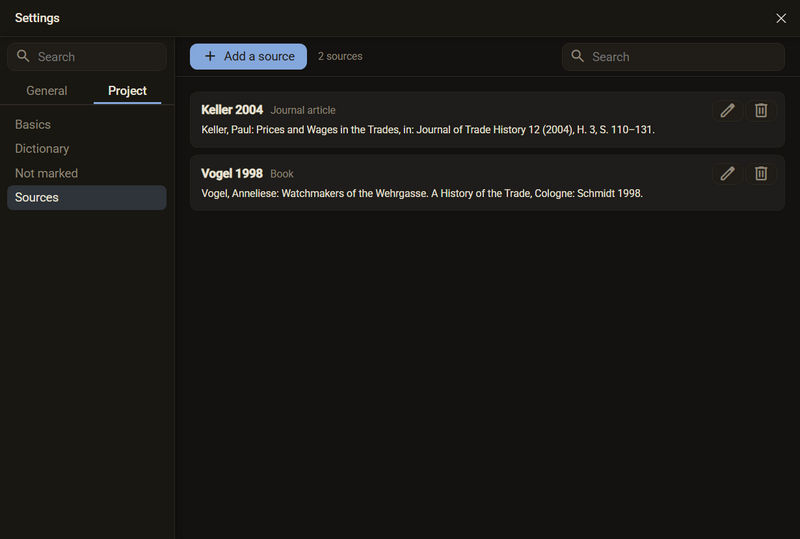Edit the Vogel 1998 source with pencil icon
The image size is (800, 539).
point(727,174)
